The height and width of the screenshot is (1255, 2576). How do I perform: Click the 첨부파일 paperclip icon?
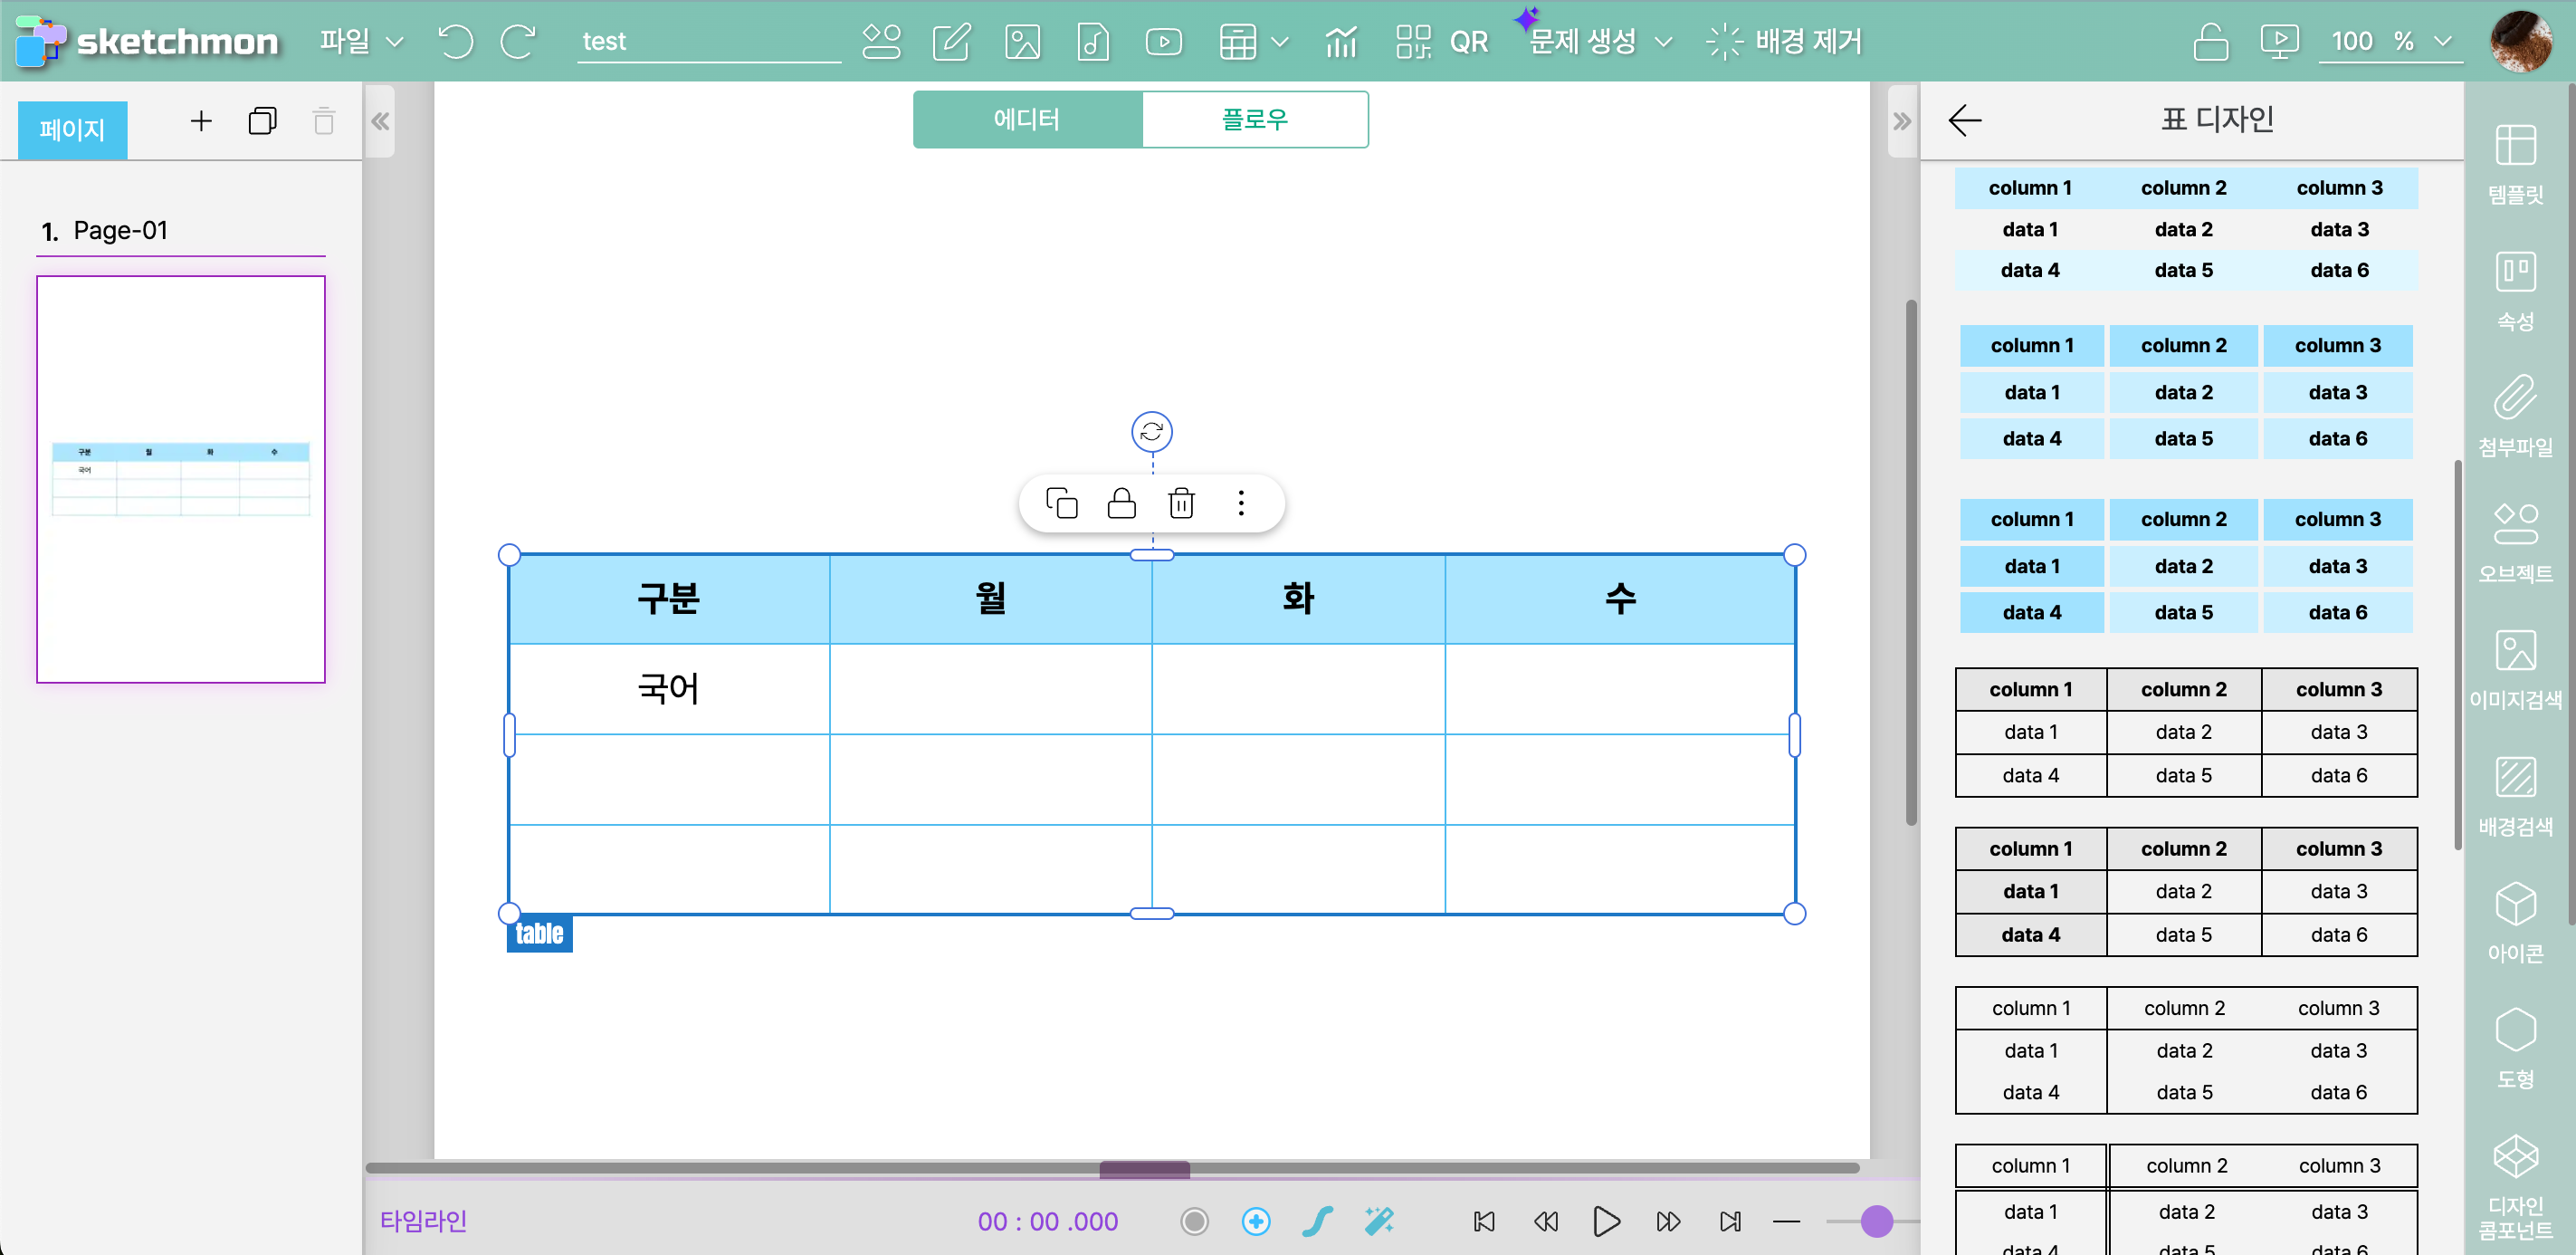click(x=2515, y=415)
